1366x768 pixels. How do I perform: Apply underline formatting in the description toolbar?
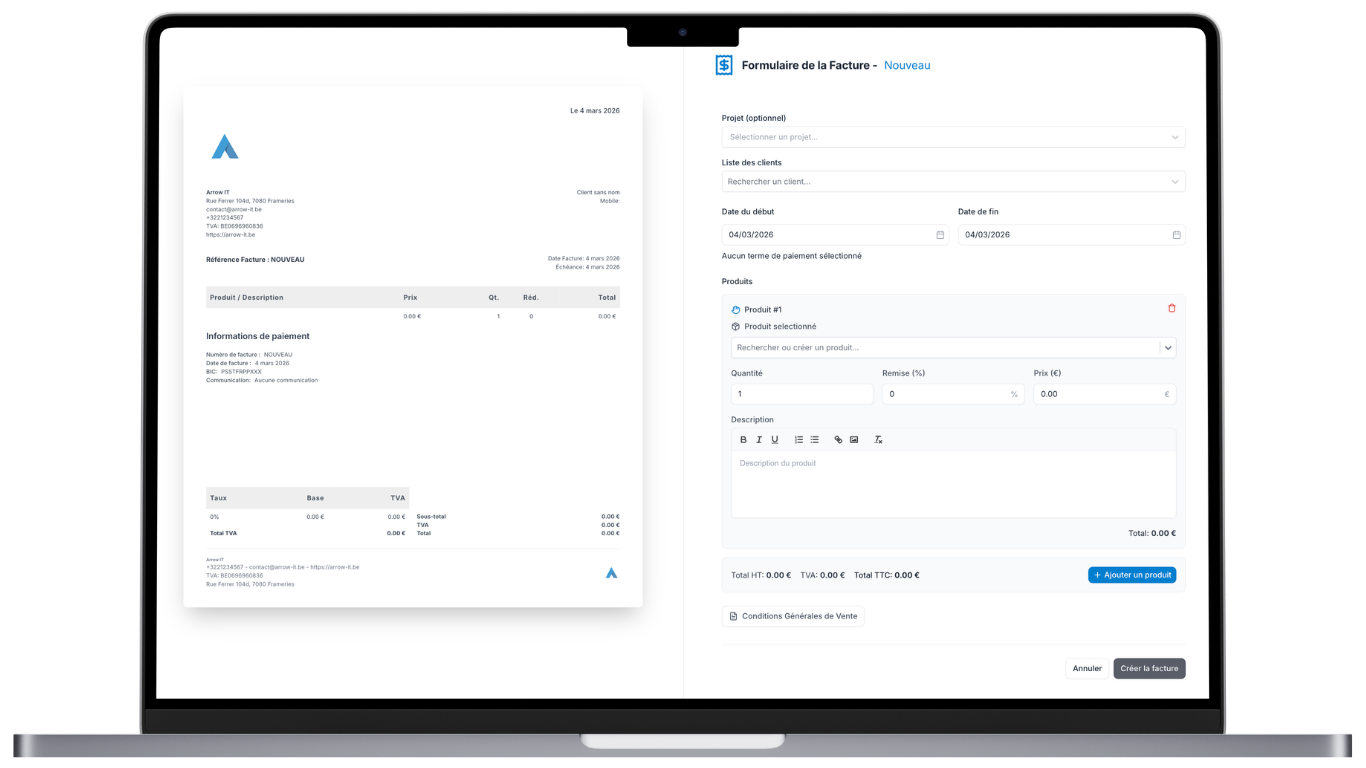point(775,439)
